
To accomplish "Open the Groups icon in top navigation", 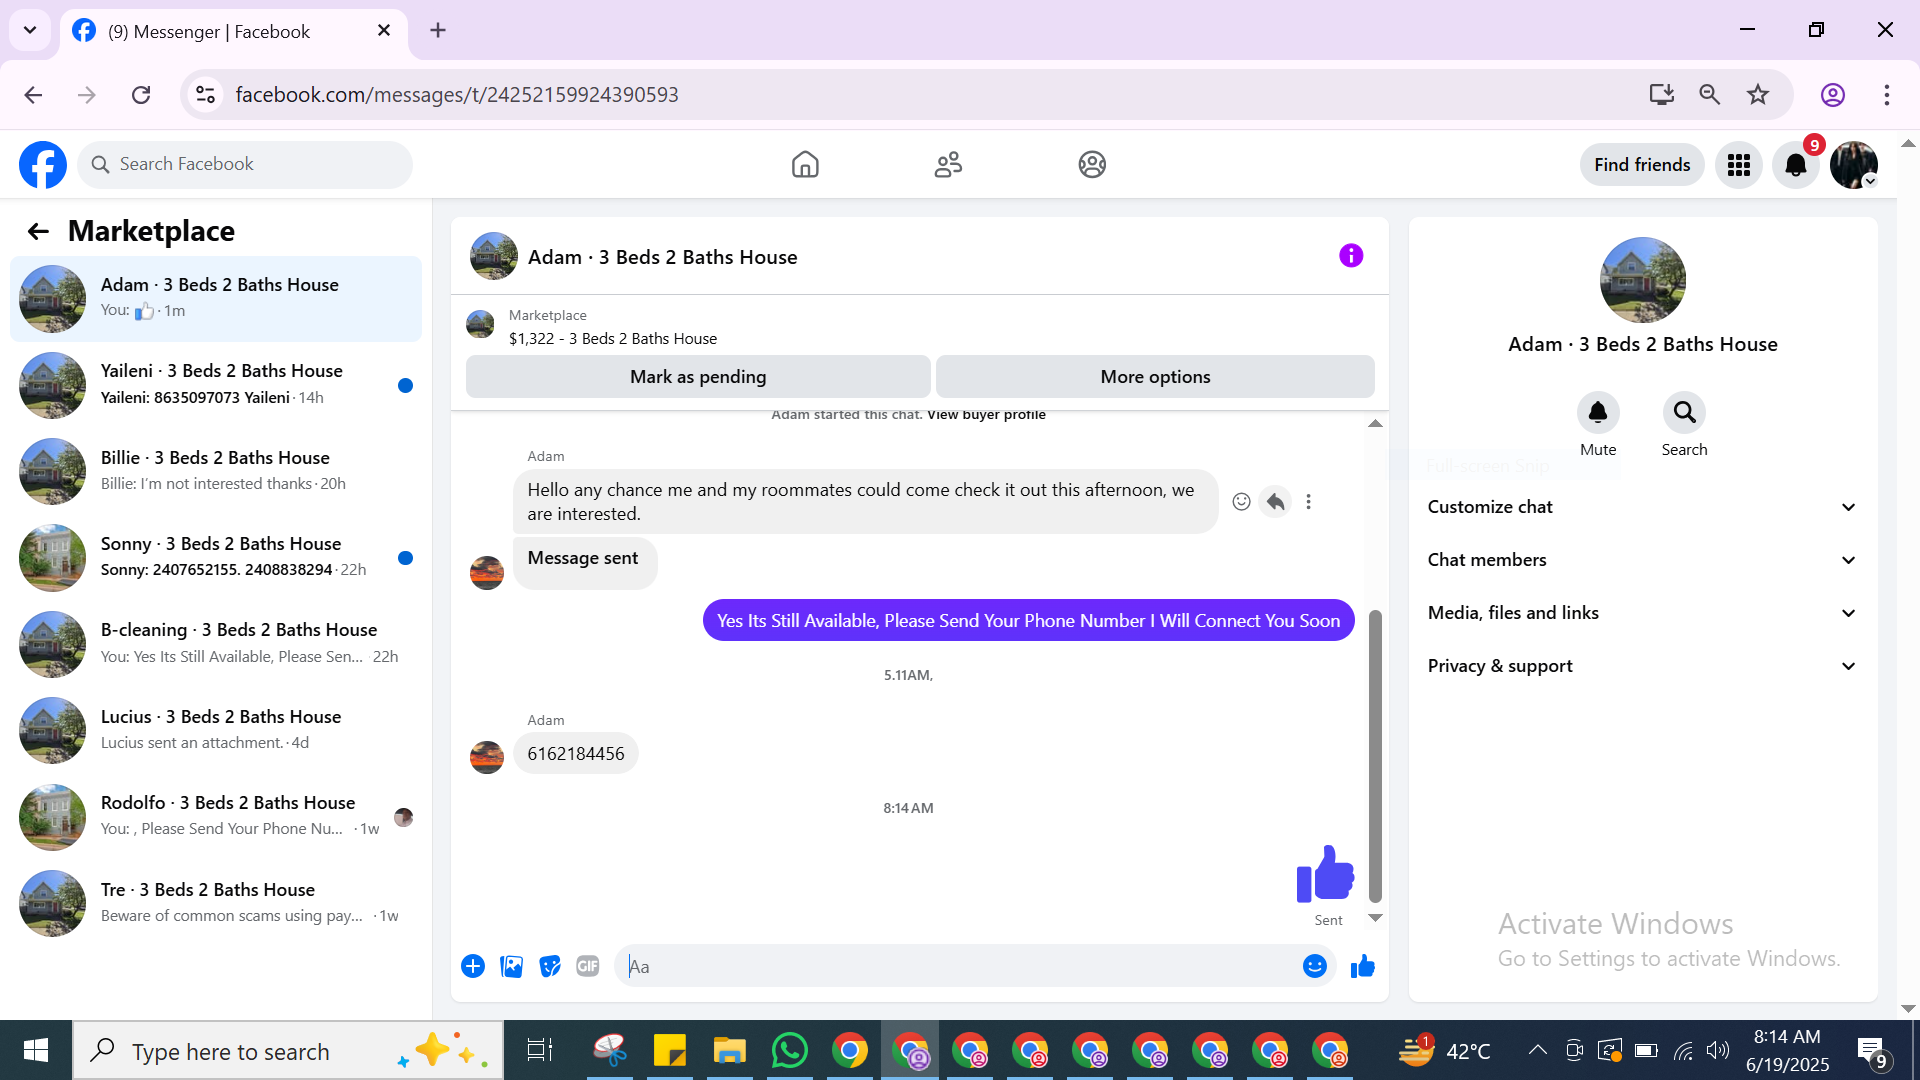I will [1092, 165].
